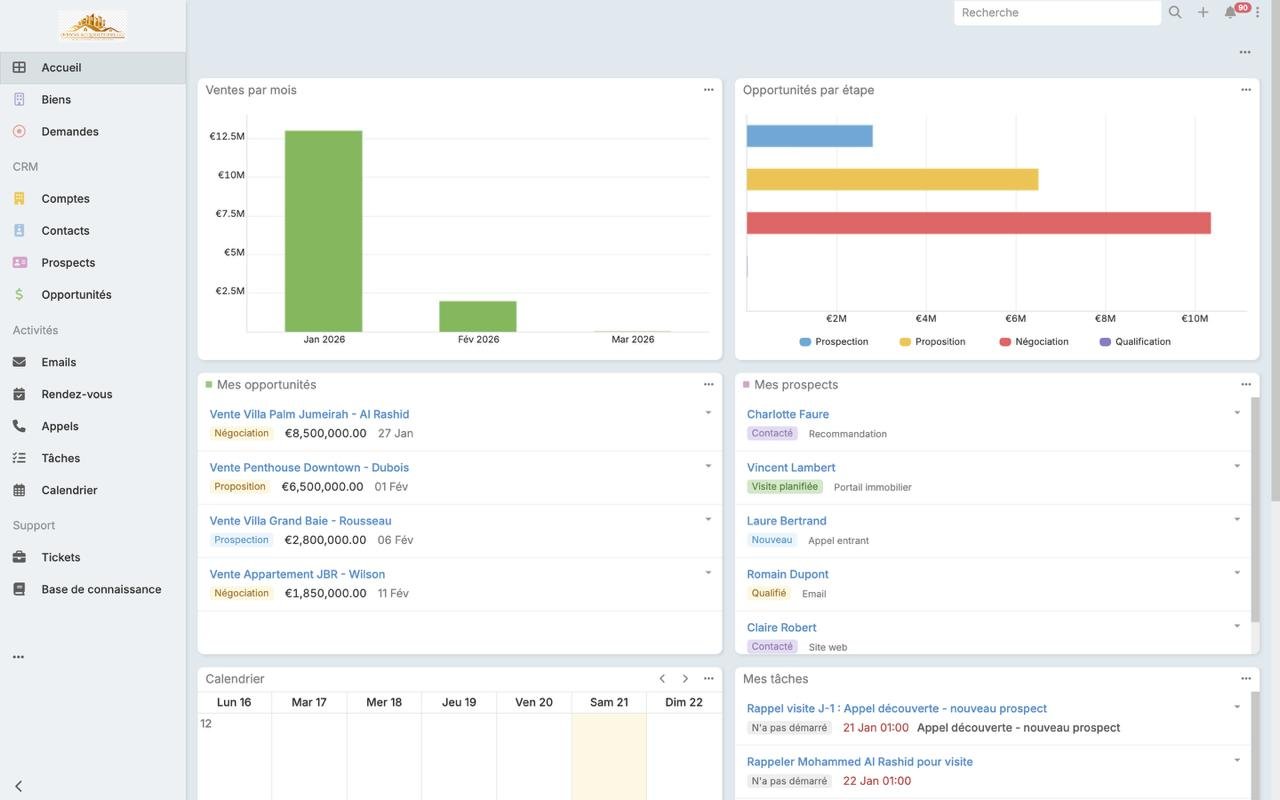
Task: Open the Ventes par mois panel menu
Action: 708,89
